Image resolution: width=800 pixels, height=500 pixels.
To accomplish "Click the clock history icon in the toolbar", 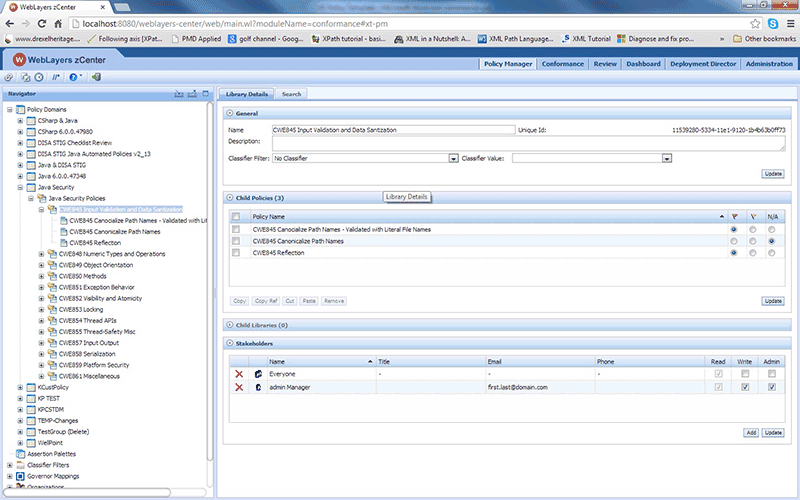I will pos(39,77).
